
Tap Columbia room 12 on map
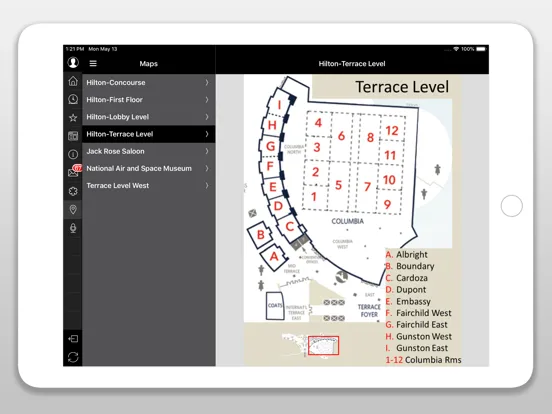(392, 131)
